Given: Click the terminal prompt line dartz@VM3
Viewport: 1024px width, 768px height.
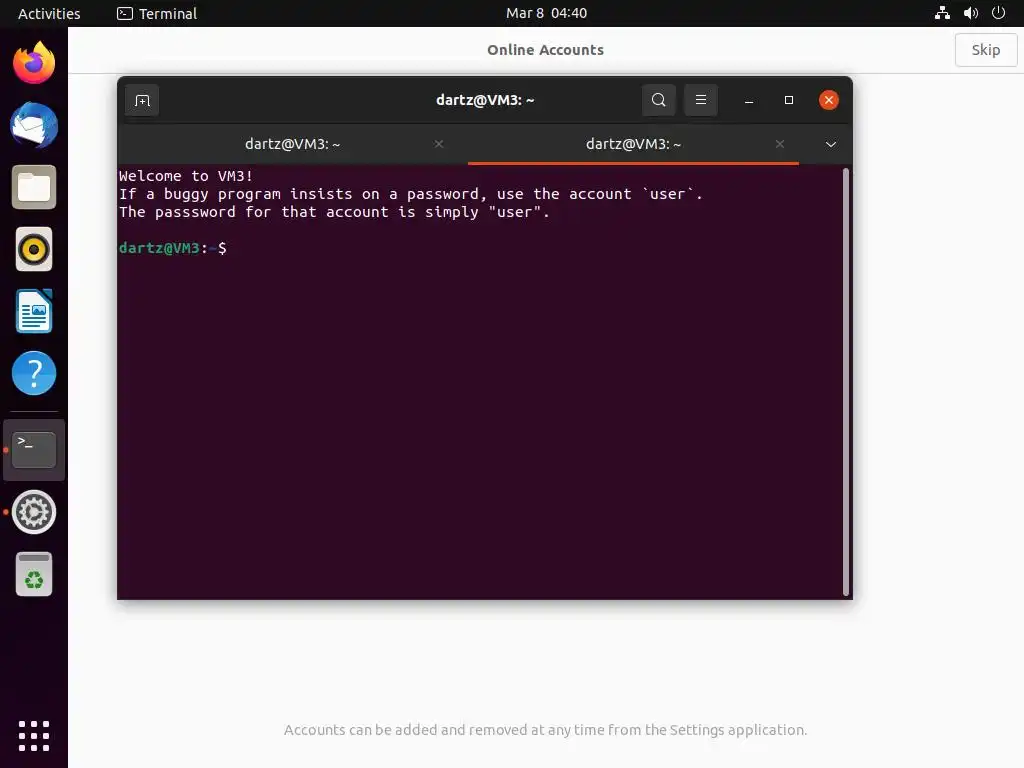Looking at the screenshot, I should 173,248.
